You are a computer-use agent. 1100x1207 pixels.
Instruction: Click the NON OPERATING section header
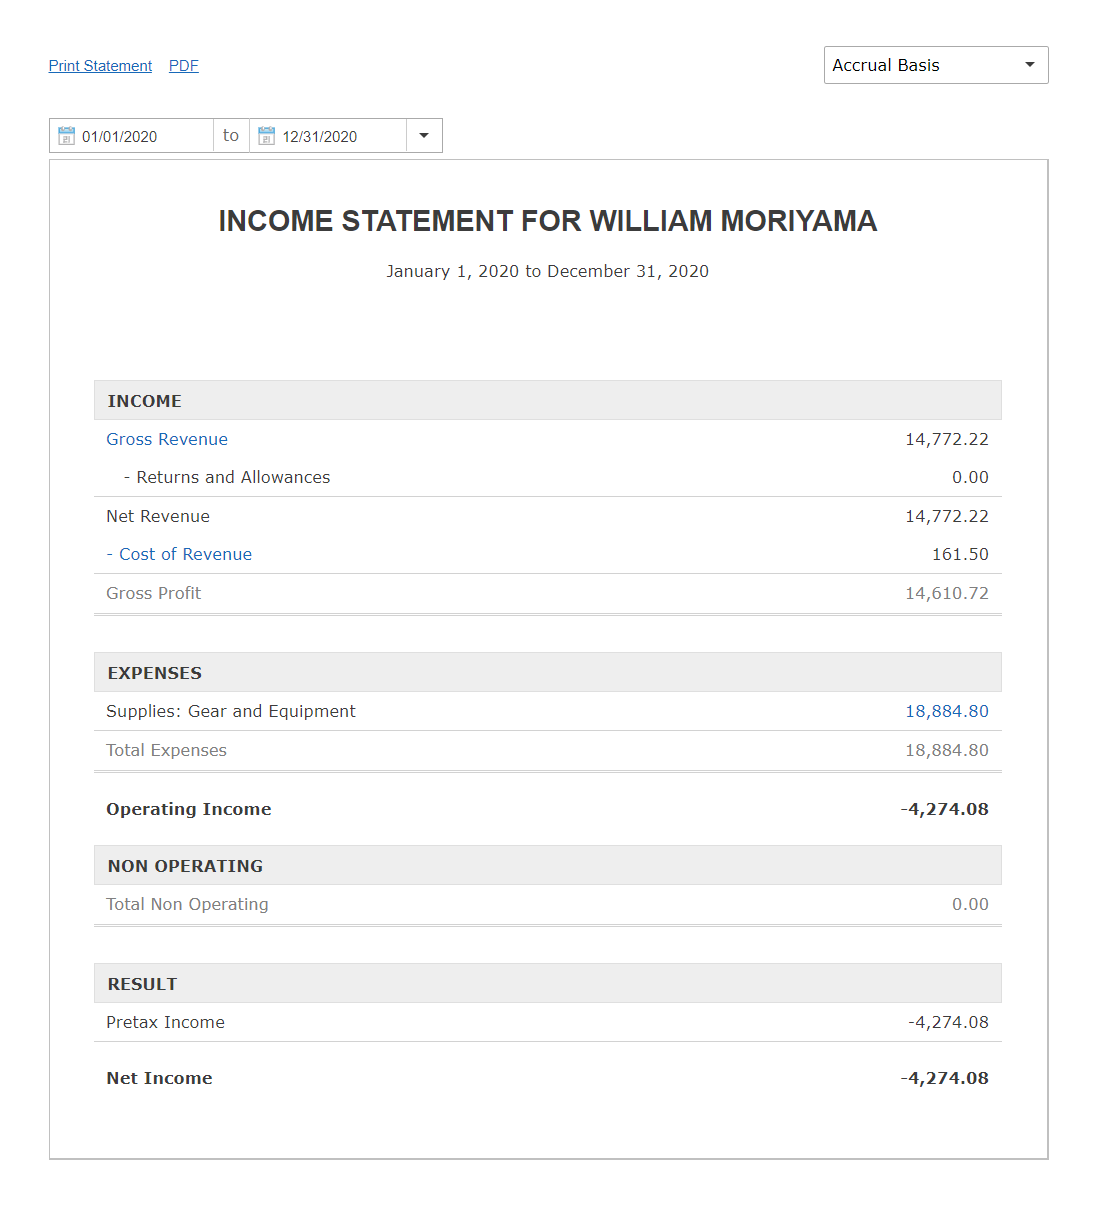point(548,865)
